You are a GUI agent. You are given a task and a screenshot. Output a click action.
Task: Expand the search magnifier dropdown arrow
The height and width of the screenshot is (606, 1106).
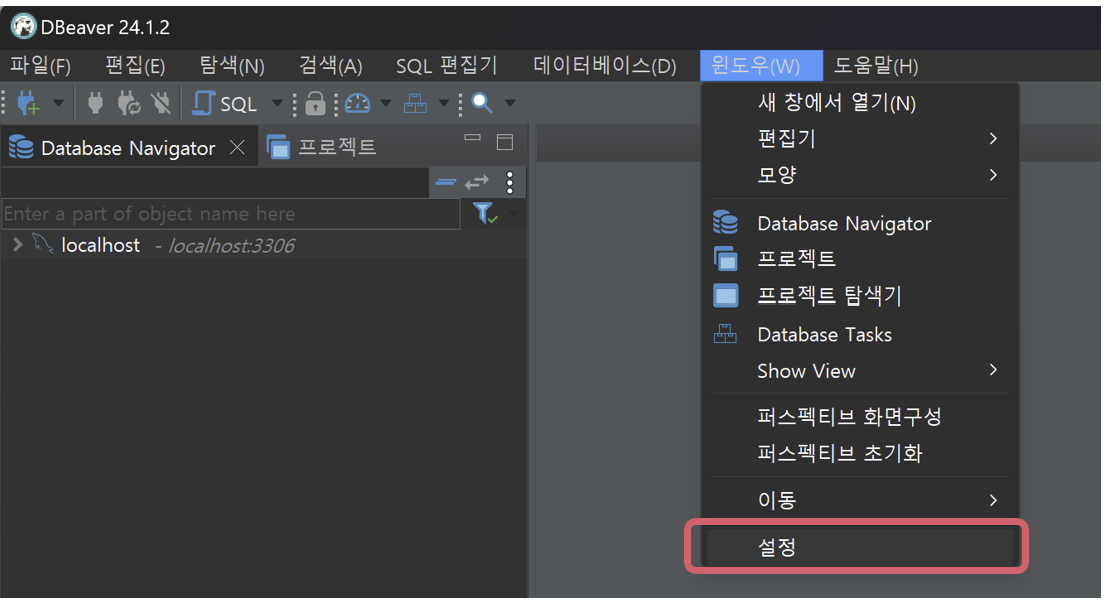pyautogui.click(x=510, y=103)
